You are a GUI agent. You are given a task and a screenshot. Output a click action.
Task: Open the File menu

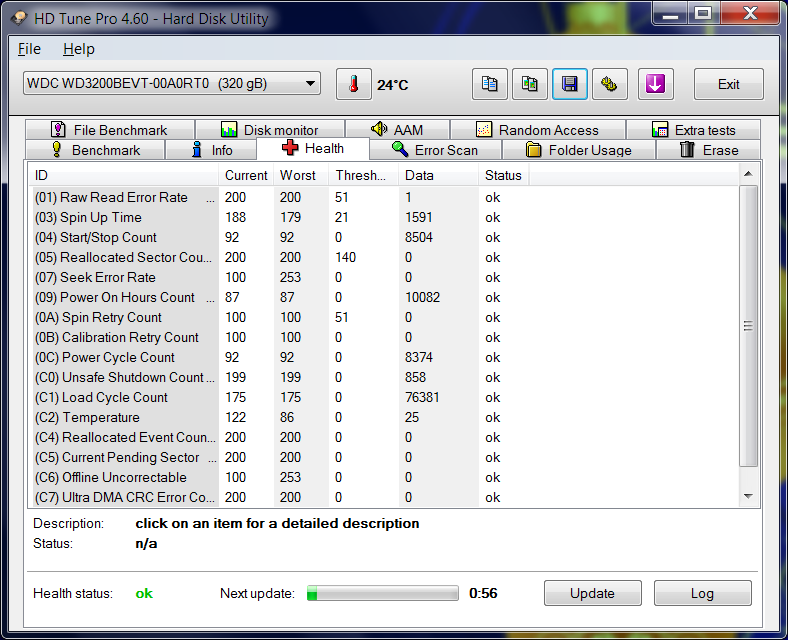point(29,49)
